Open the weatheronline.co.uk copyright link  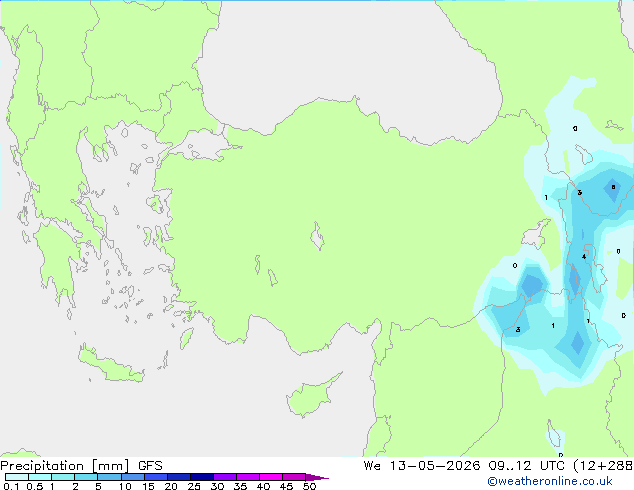pyautogui.click(x=550, y=481)
